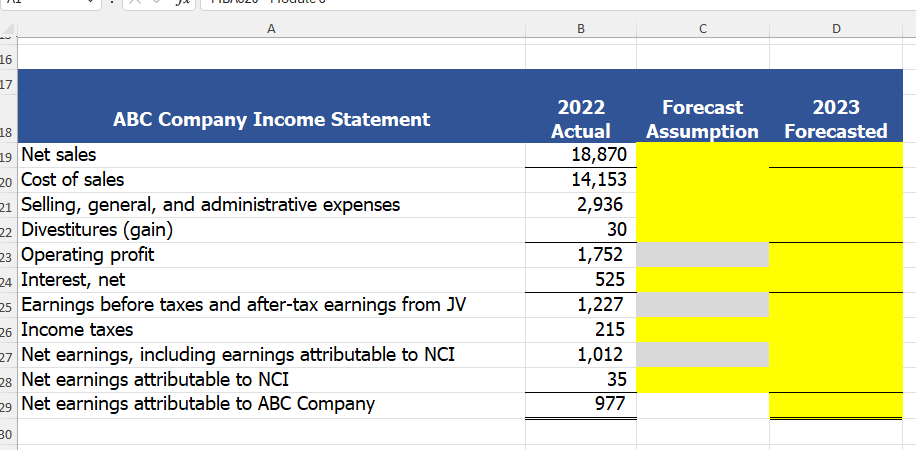Select row 23 header
Viewport: 916px width, 450px height.
point(8,255)
